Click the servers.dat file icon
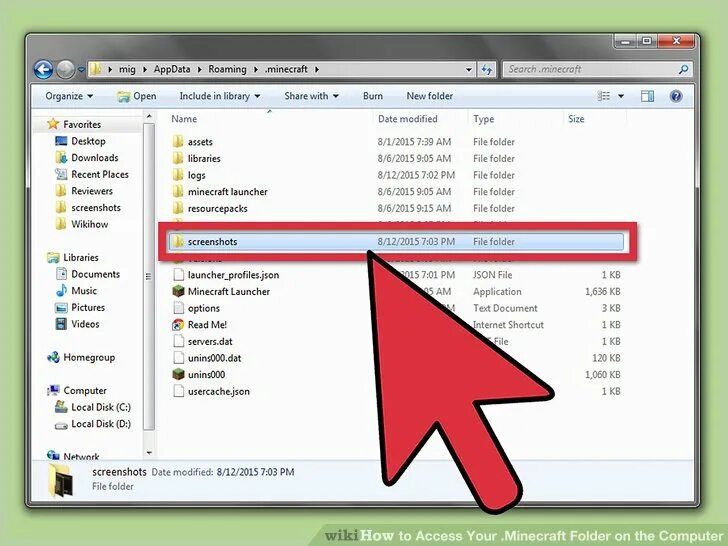This screenshot has height=546, width=728. 178,341
